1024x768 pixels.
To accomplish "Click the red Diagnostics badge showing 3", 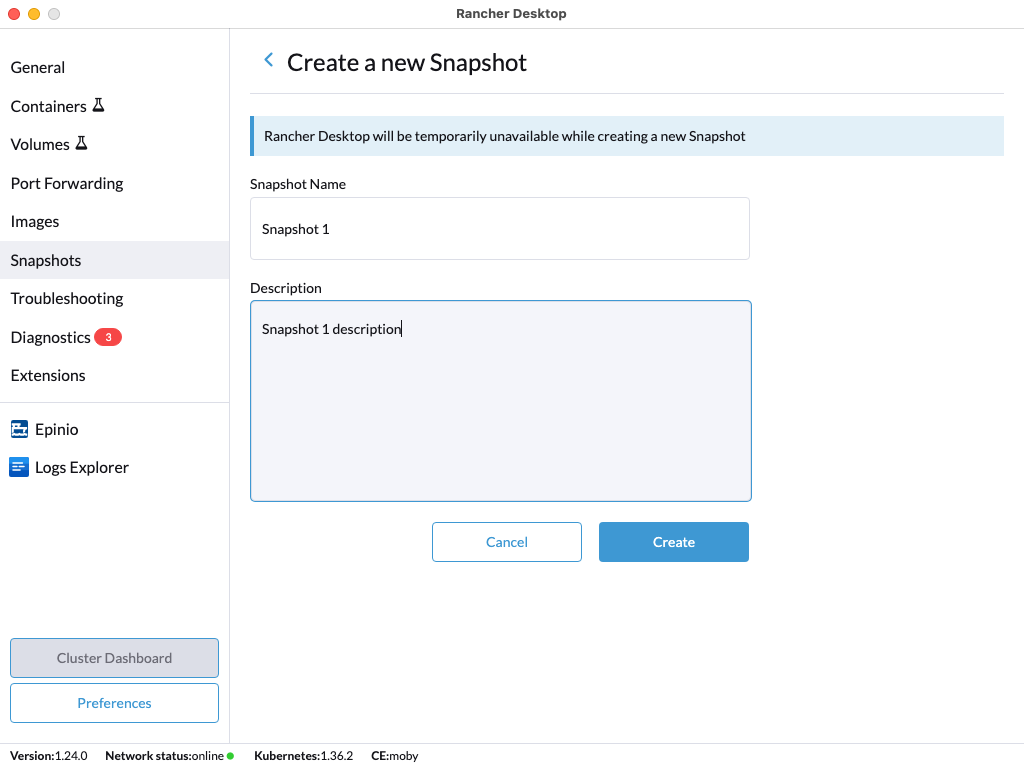I will 108,337.
